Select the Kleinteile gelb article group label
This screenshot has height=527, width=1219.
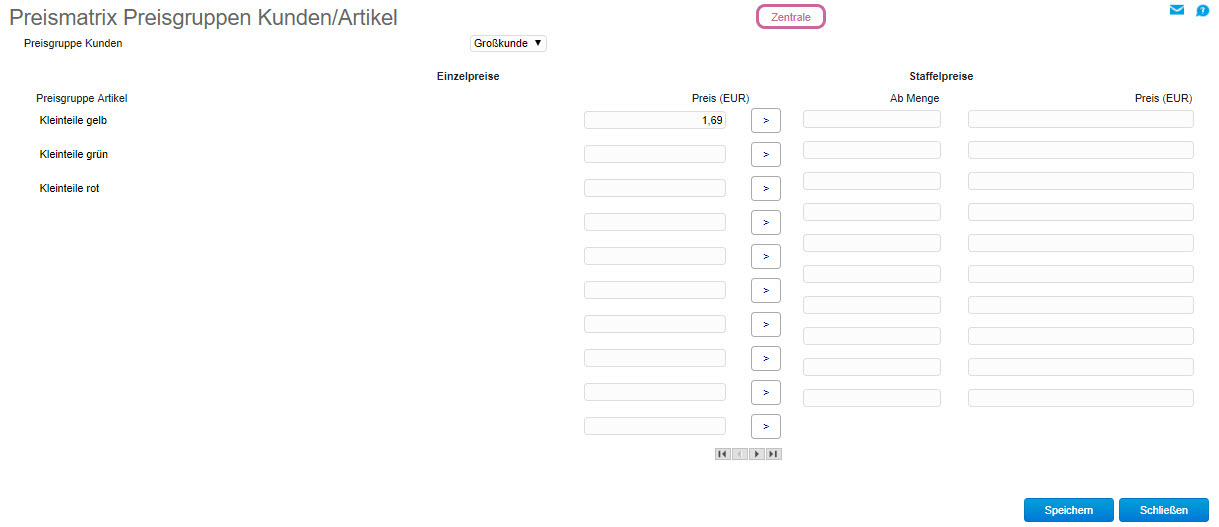pos(73,121)
